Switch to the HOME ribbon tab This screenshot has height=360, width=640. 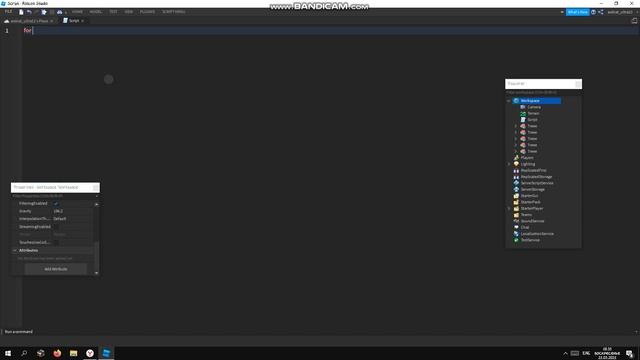coord(77,12)
